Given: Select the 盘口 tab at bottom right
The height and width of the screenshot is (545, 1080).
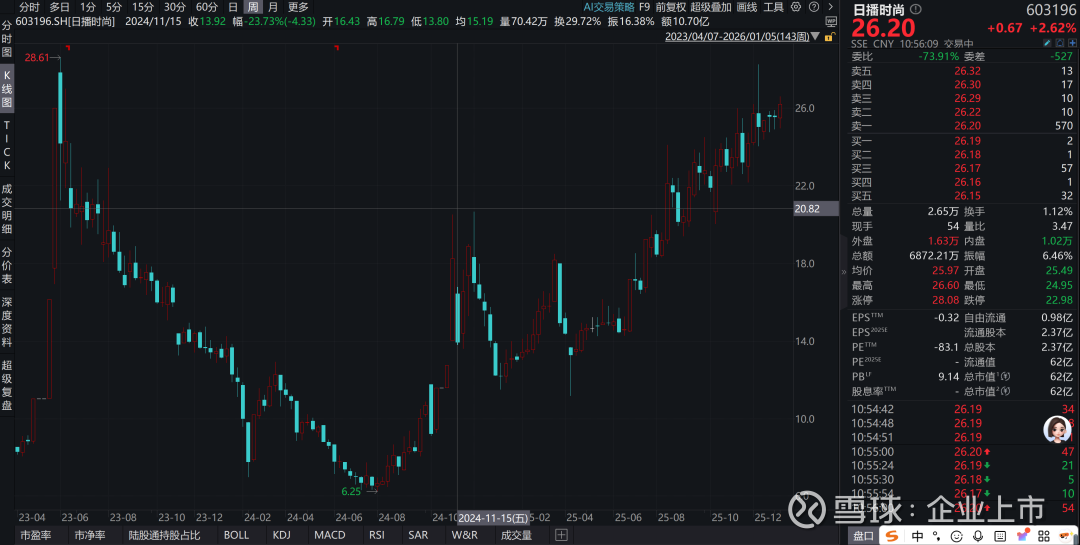Looking at the screenshot, I should tap(863, 535).
